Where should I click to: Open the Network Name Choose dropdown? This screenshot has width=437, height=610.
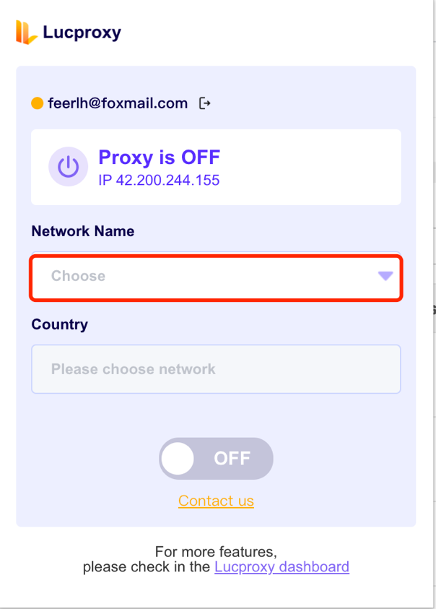click(216, 278)
